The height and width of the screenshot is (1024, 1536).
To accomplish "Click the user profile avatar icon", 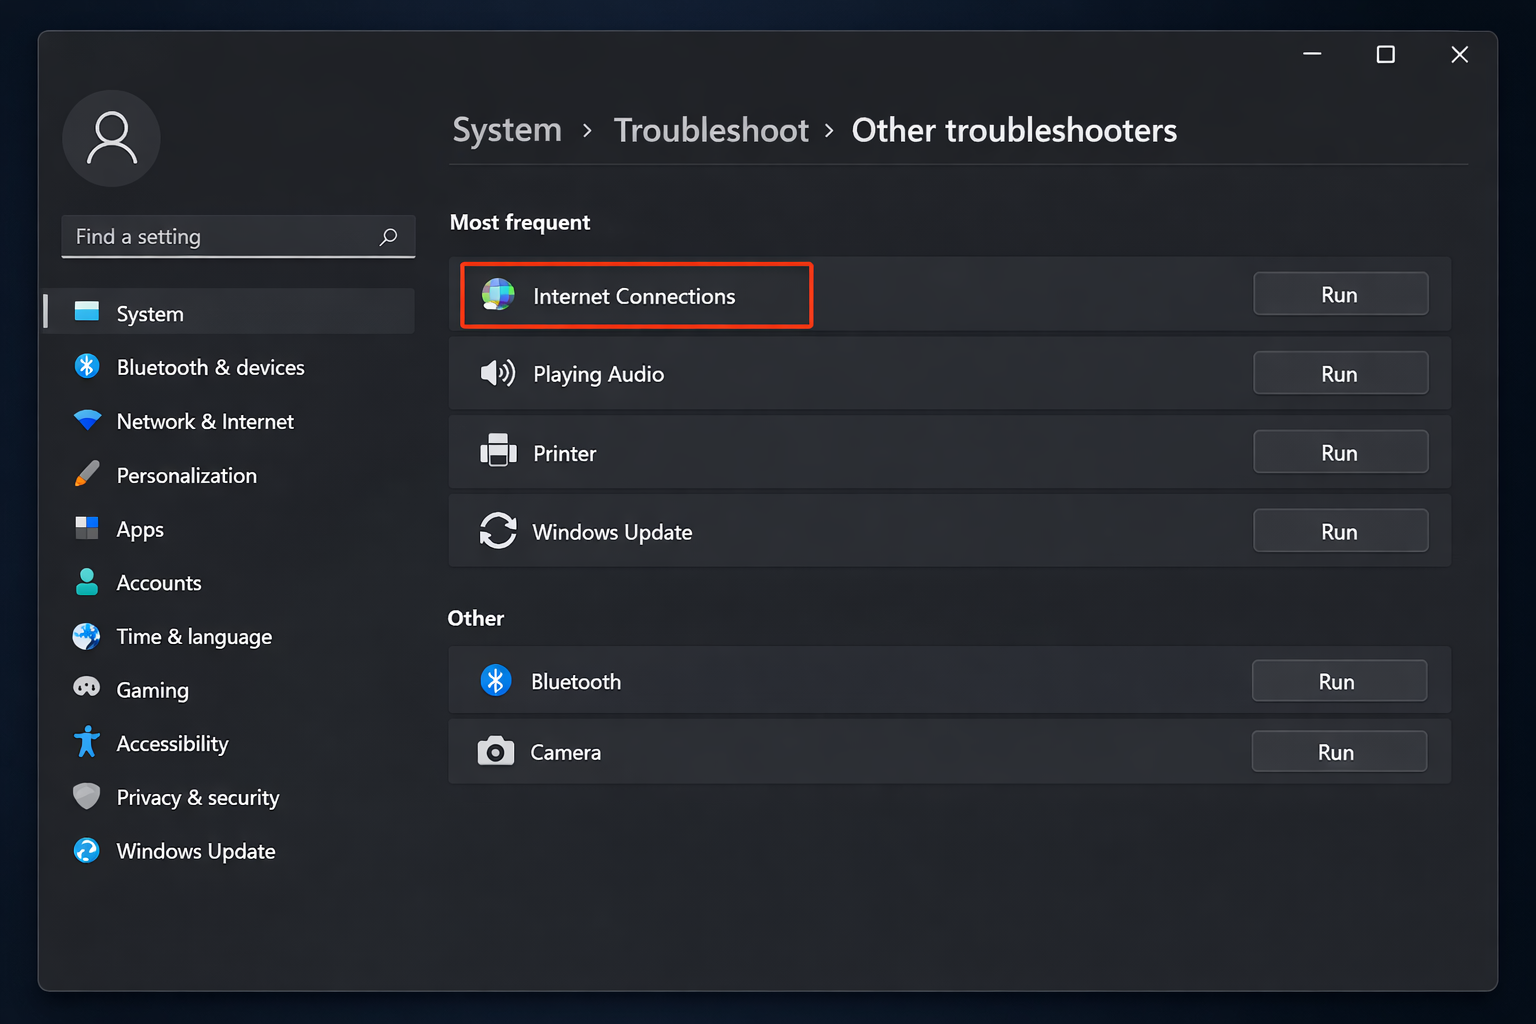I will pos(111,138).
